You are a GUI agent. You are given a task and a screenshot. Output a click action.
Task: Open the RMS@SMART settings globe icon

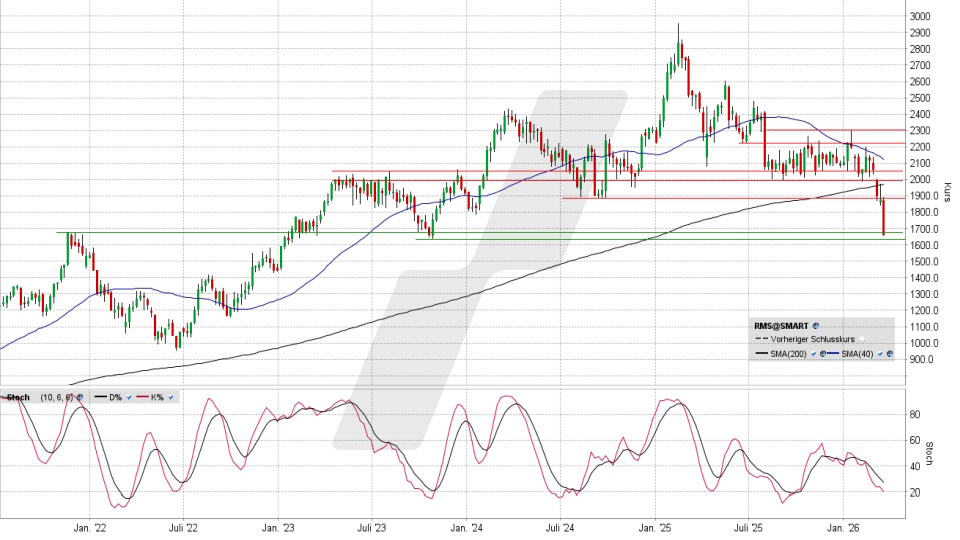click(x=816, y=326)
